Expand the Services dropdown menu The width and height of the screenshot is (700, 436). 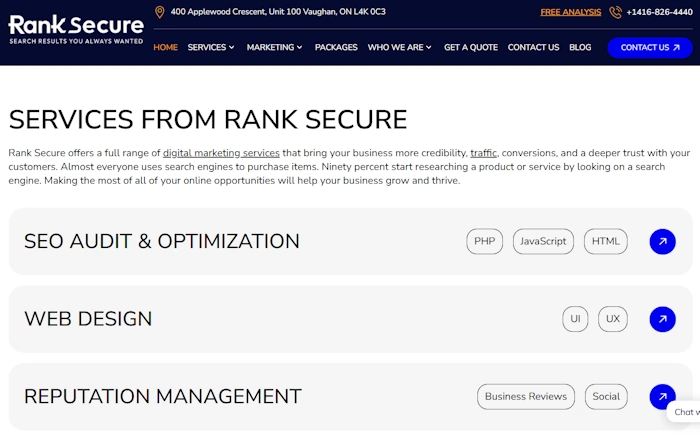click(x=211, y=47)
